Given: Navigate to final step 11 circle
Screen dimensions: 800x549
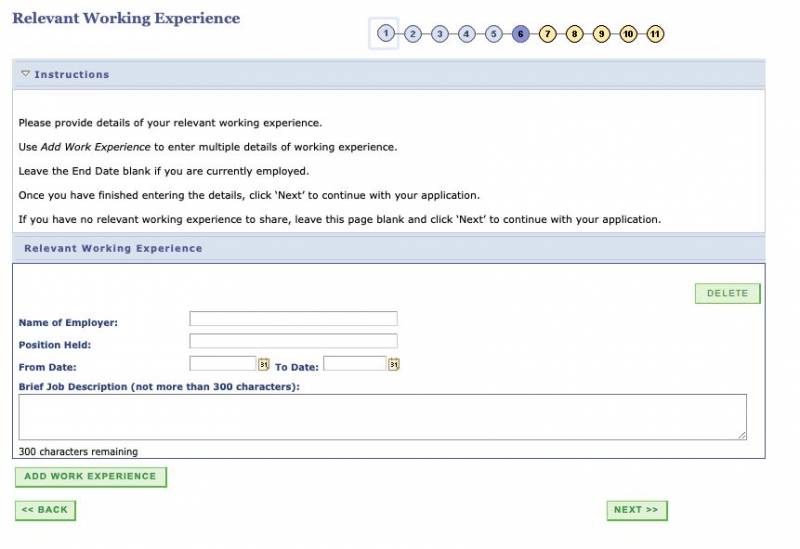Looking at the screenshot, I should [x=655, y=34].
